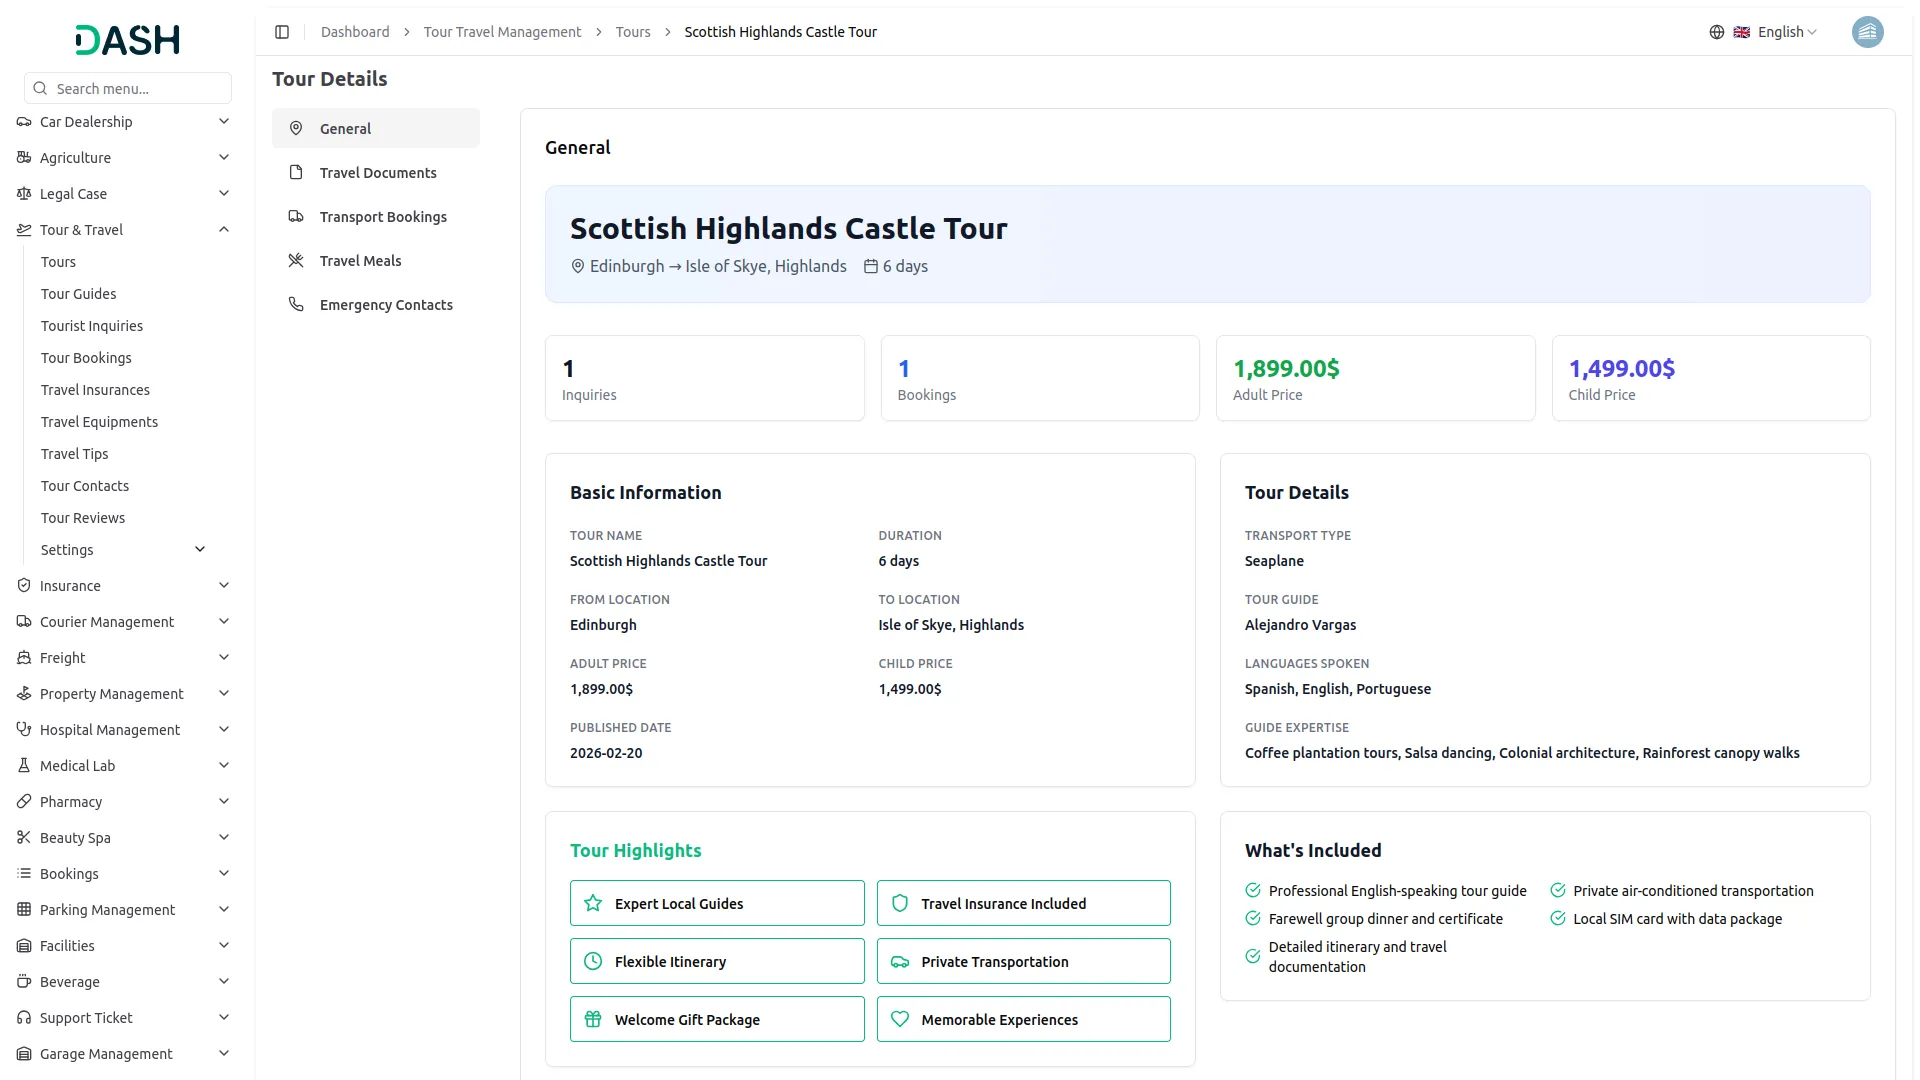The image size is (1920, 1080).
Task: Switch to the Travel Documents tab
Action: (377, 172)
